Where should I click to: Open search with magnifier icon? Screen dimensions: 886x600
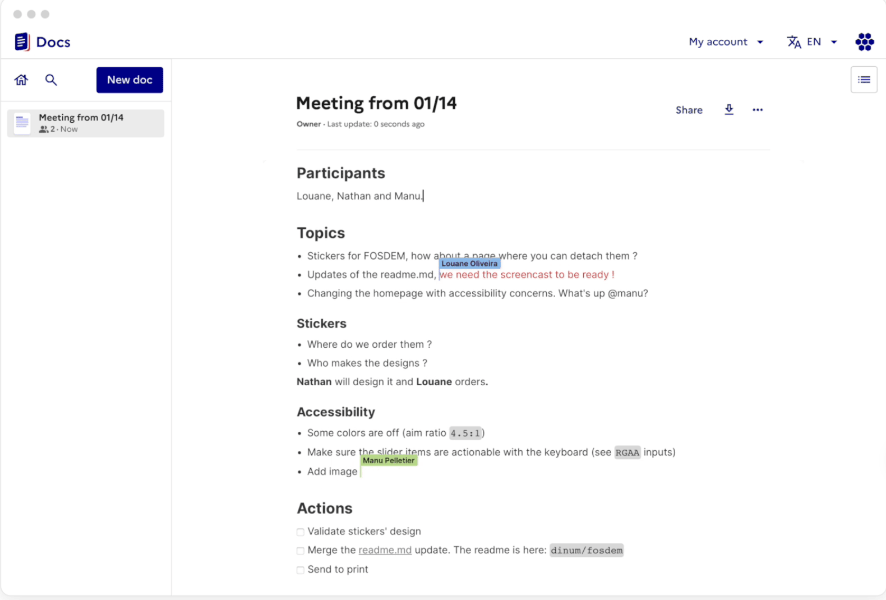click(x=51, y=80)
